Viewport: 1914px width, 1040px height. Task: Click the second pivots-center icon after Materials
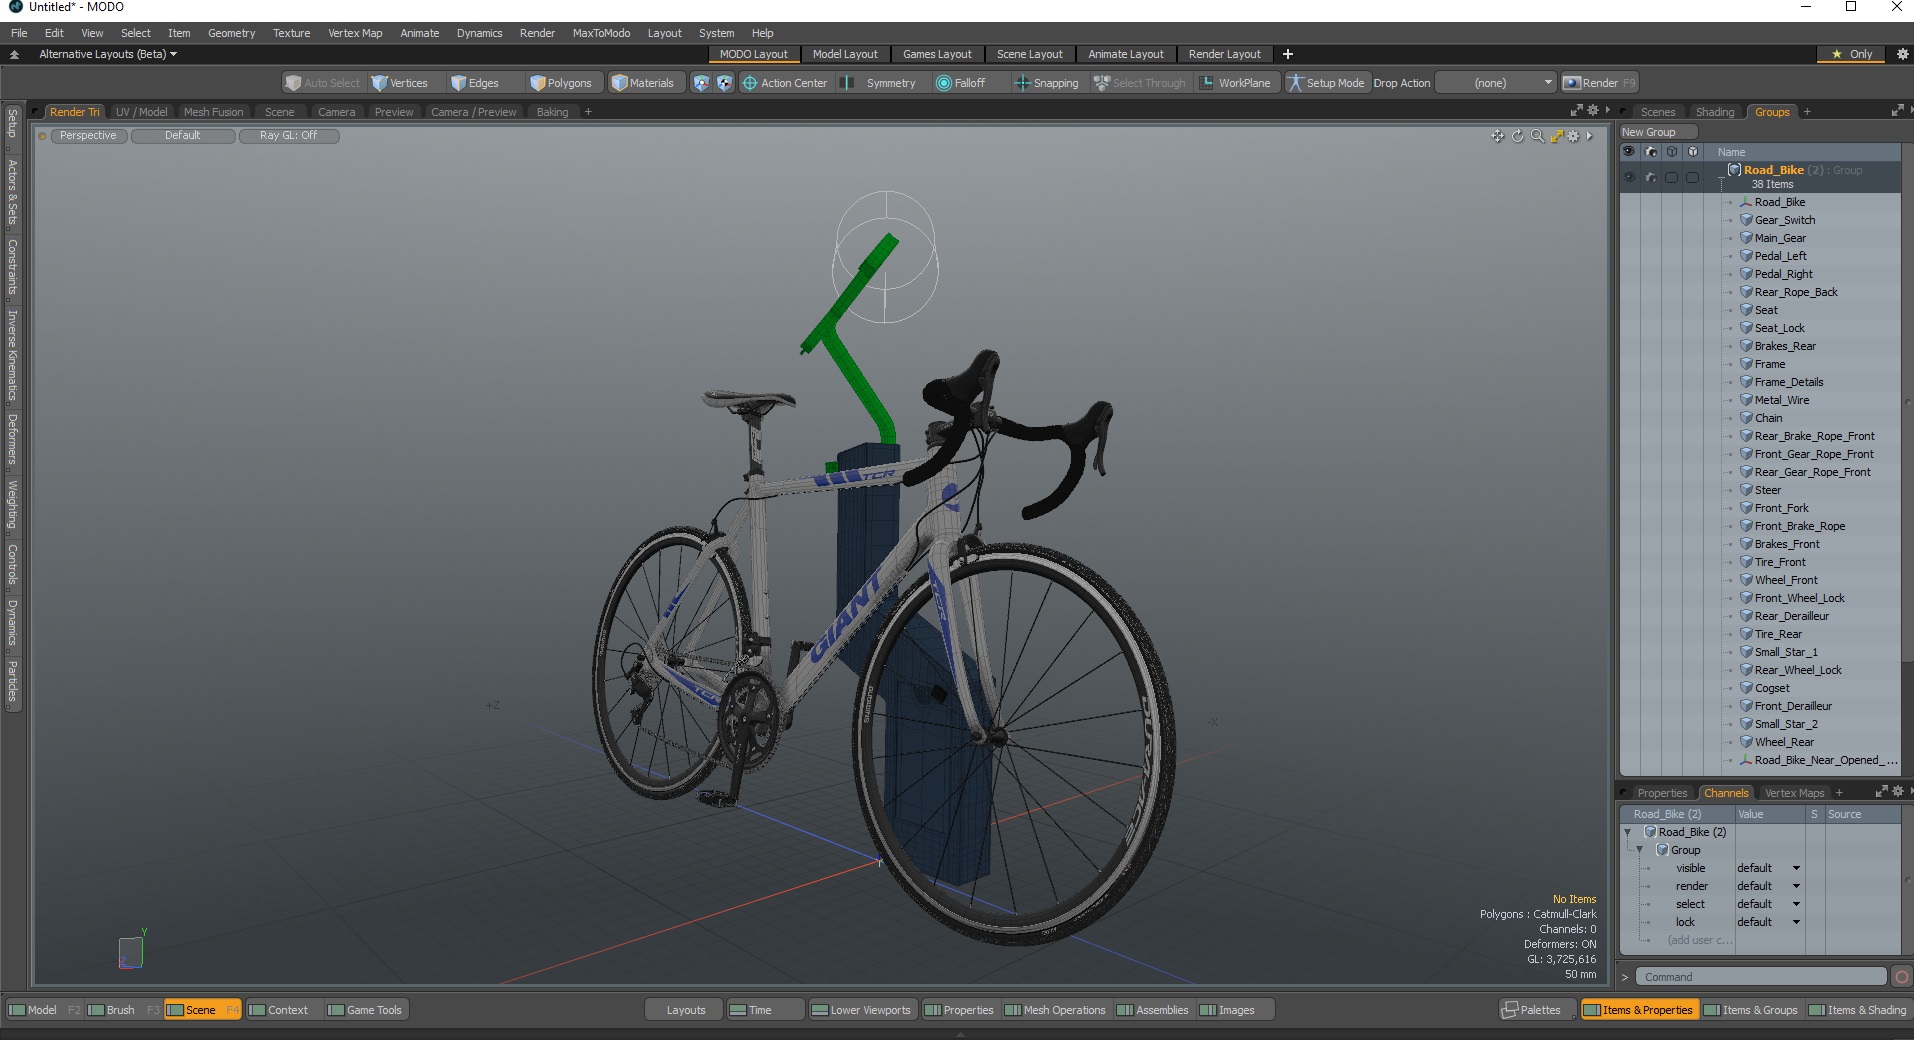point(724,83)
